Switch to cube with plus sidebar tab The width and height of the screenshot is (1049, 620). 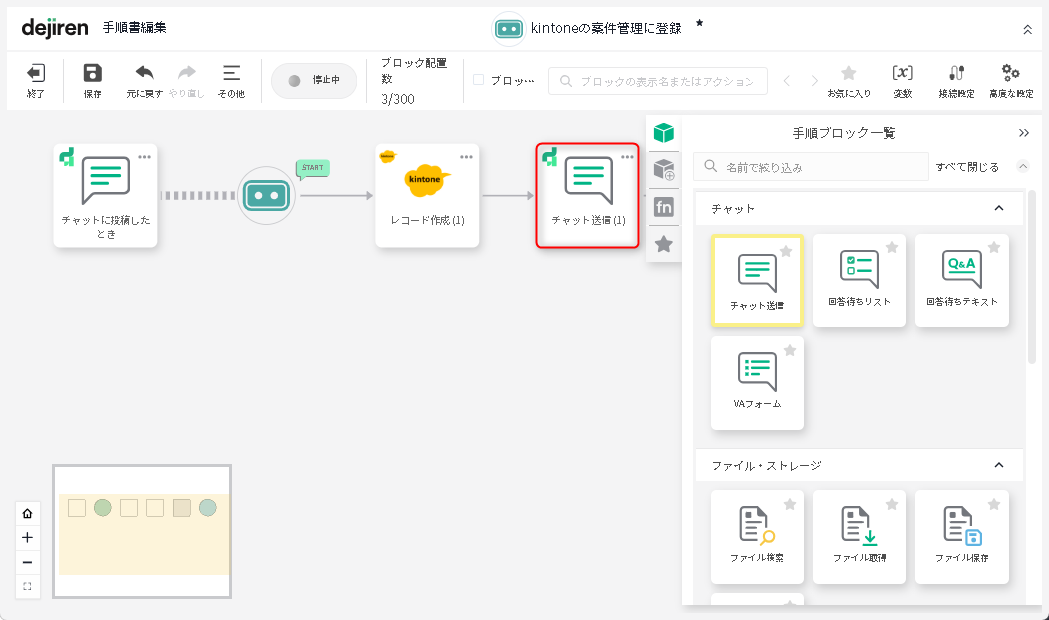664,170
